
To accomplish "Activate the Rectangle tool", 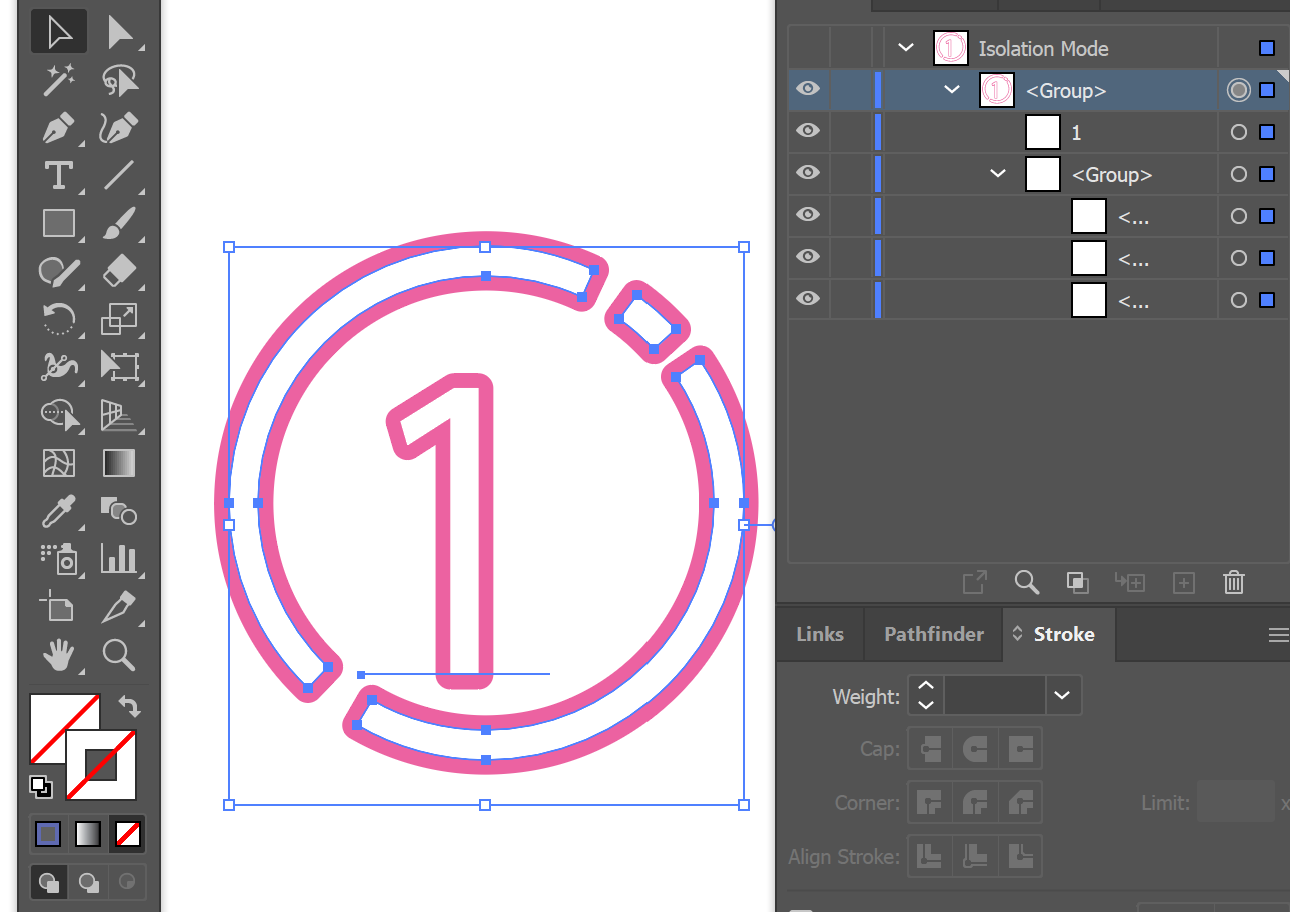I will pos(59,224).
